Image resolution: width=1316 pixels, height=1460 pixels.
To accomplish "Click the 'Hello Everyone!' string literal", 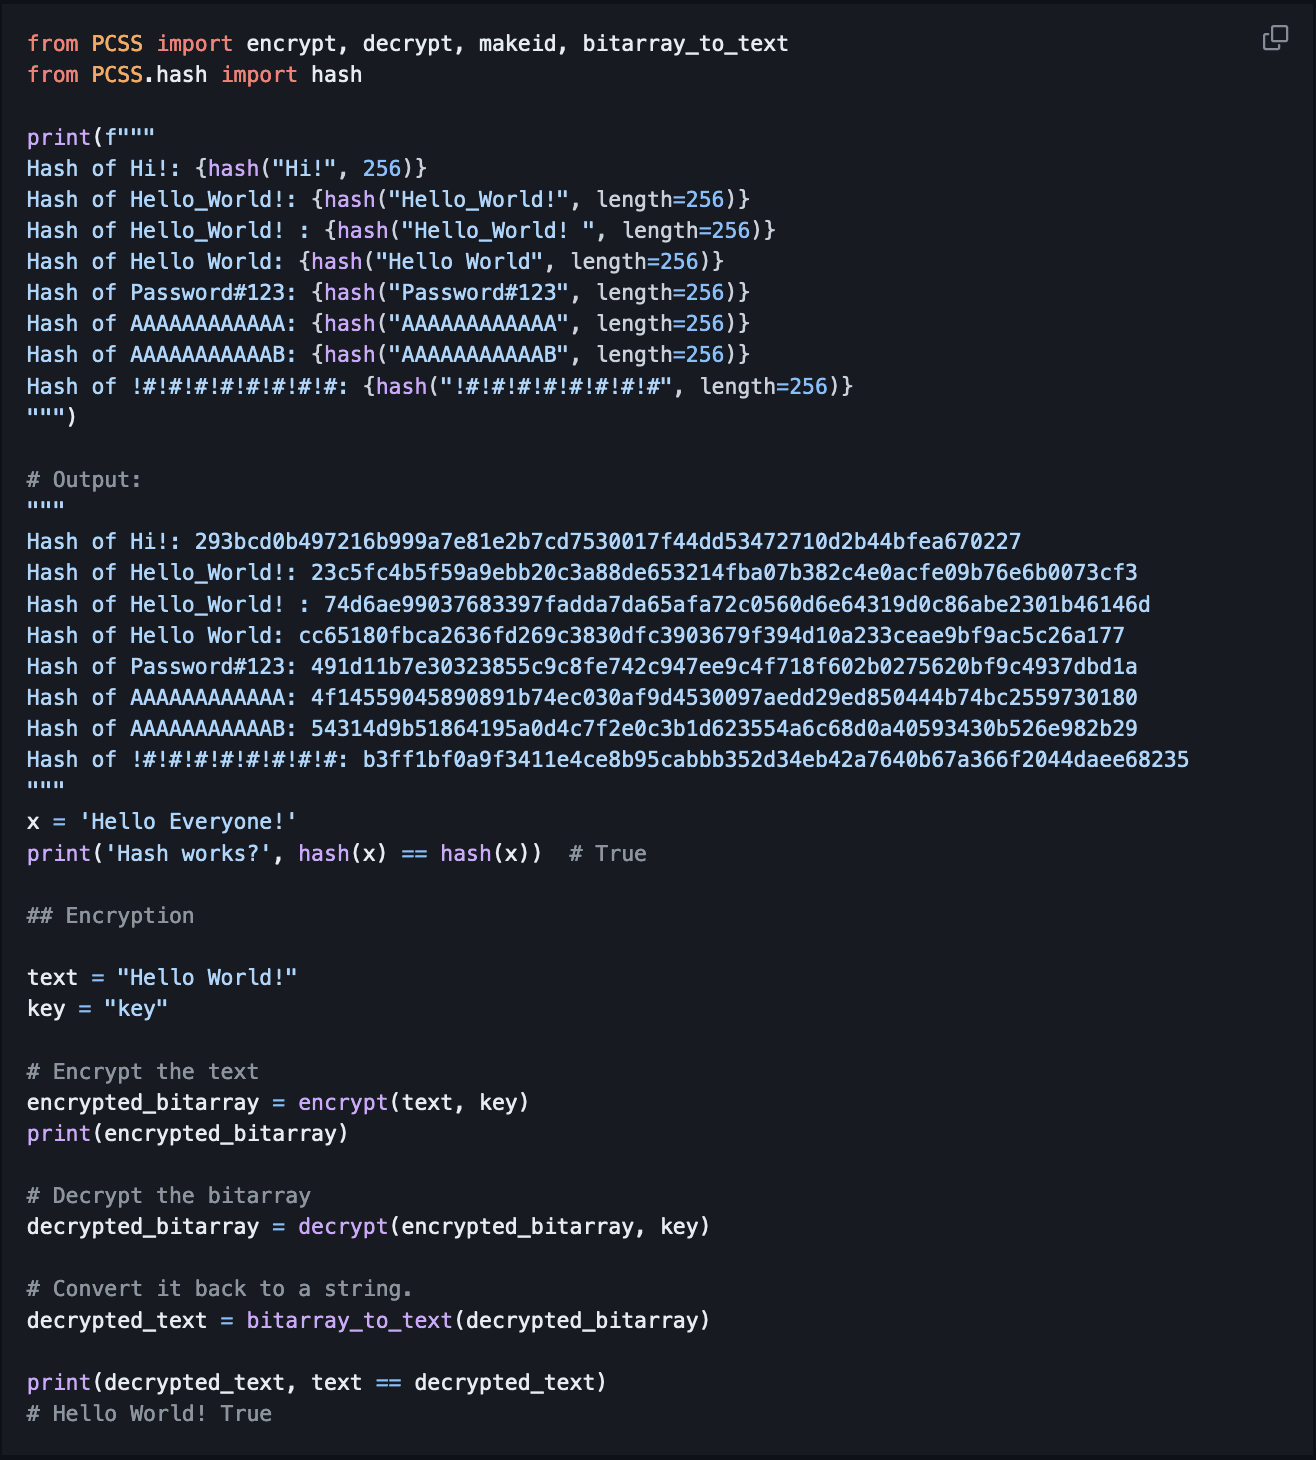I will pos(188,822).
